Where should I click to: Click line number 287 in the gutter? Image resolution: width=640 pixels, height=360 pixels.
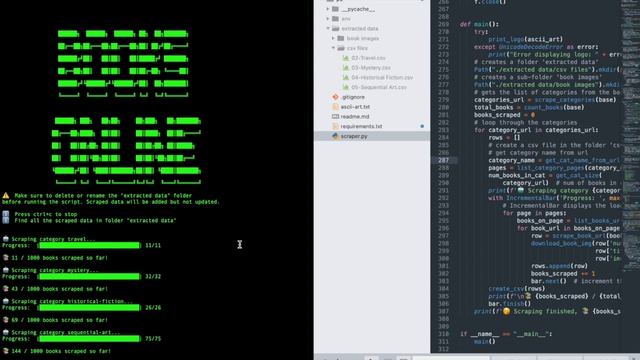coord(443,160)
